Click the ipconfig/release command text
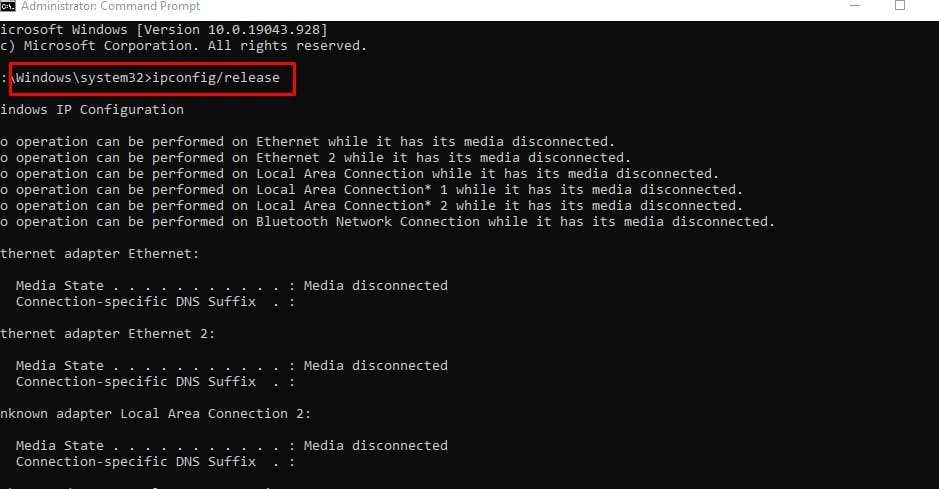Screen dimensions: 939x489 click(223, 78)
